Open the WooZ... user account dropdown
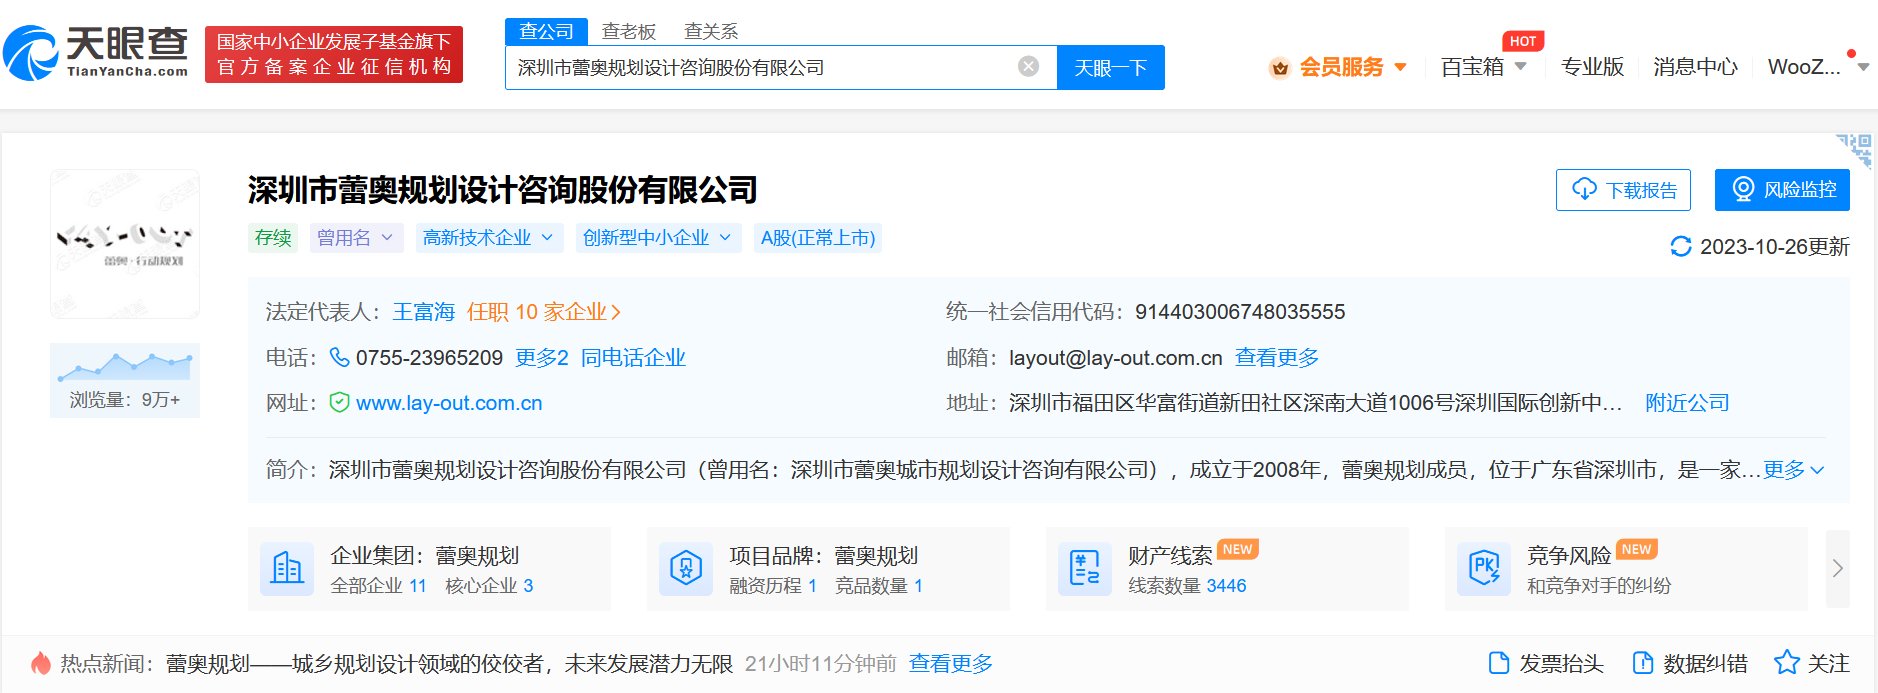Screen dimensions: 1878x693 (x=1862, y=67)
